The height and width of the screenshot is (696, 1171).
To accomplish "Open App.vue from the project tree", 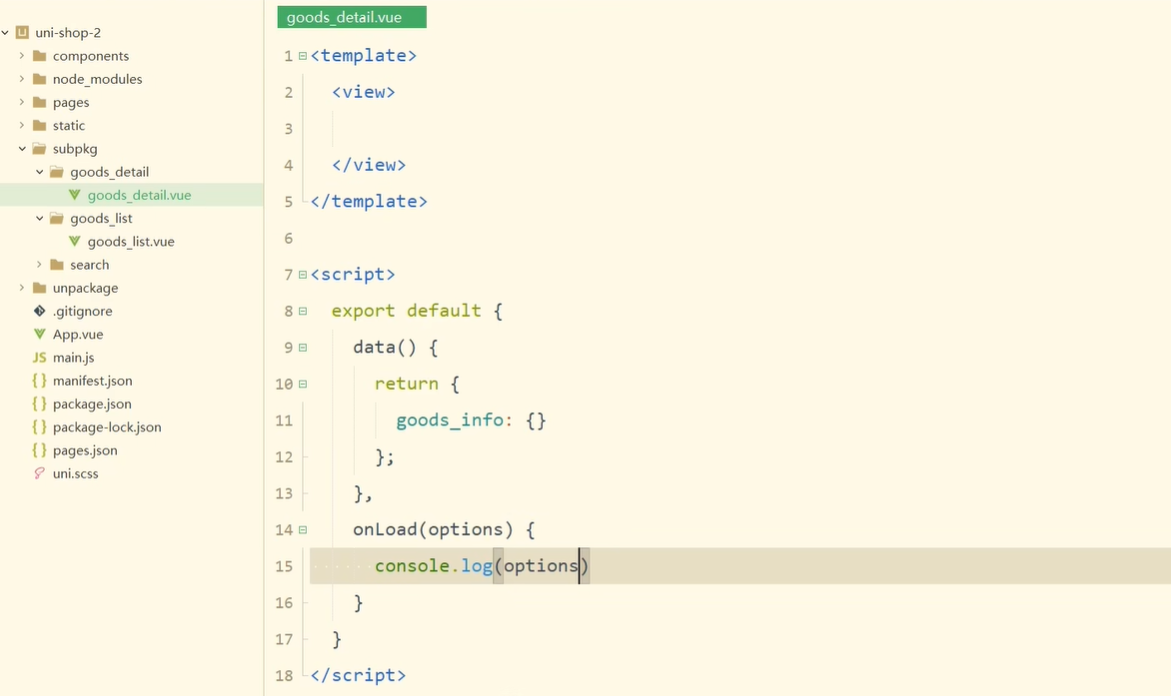I will click(x=78, y=334).
